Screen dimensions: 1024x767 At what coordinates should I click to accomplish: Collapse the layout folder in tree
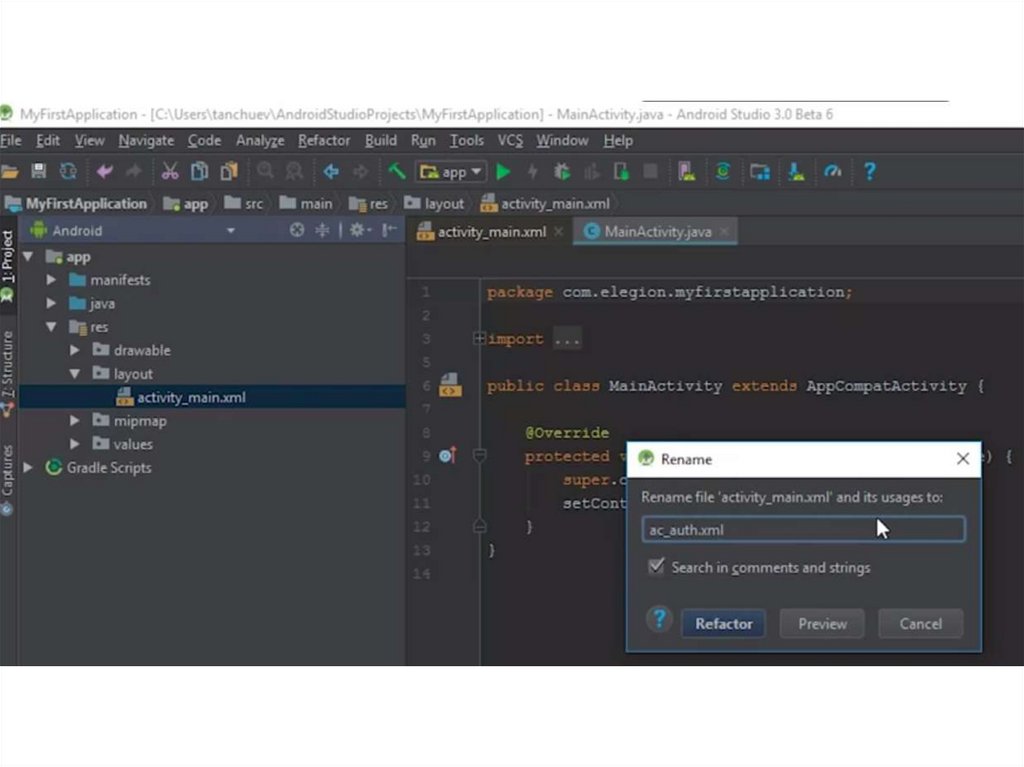coord(75,374)
